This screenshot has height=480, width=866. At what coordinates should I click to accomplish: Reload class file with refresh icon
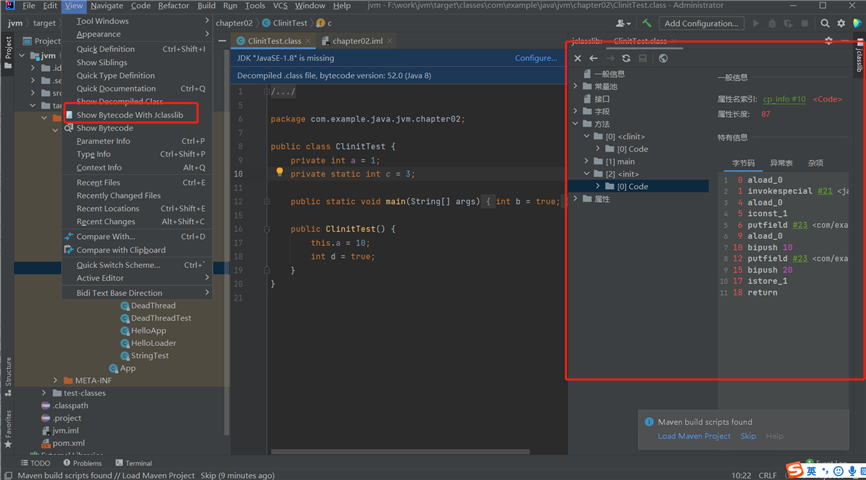click(x=626, y=58)
